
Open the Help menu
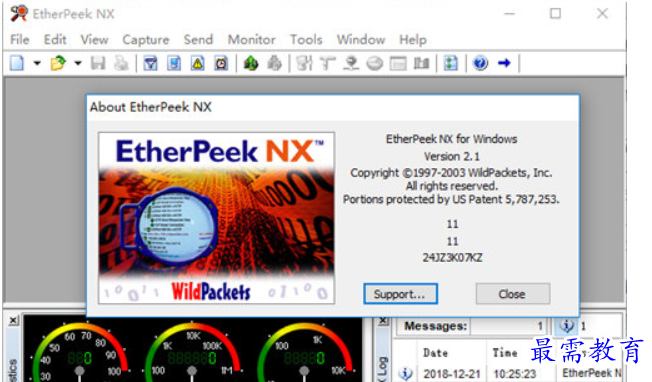[x=413, y=39]
